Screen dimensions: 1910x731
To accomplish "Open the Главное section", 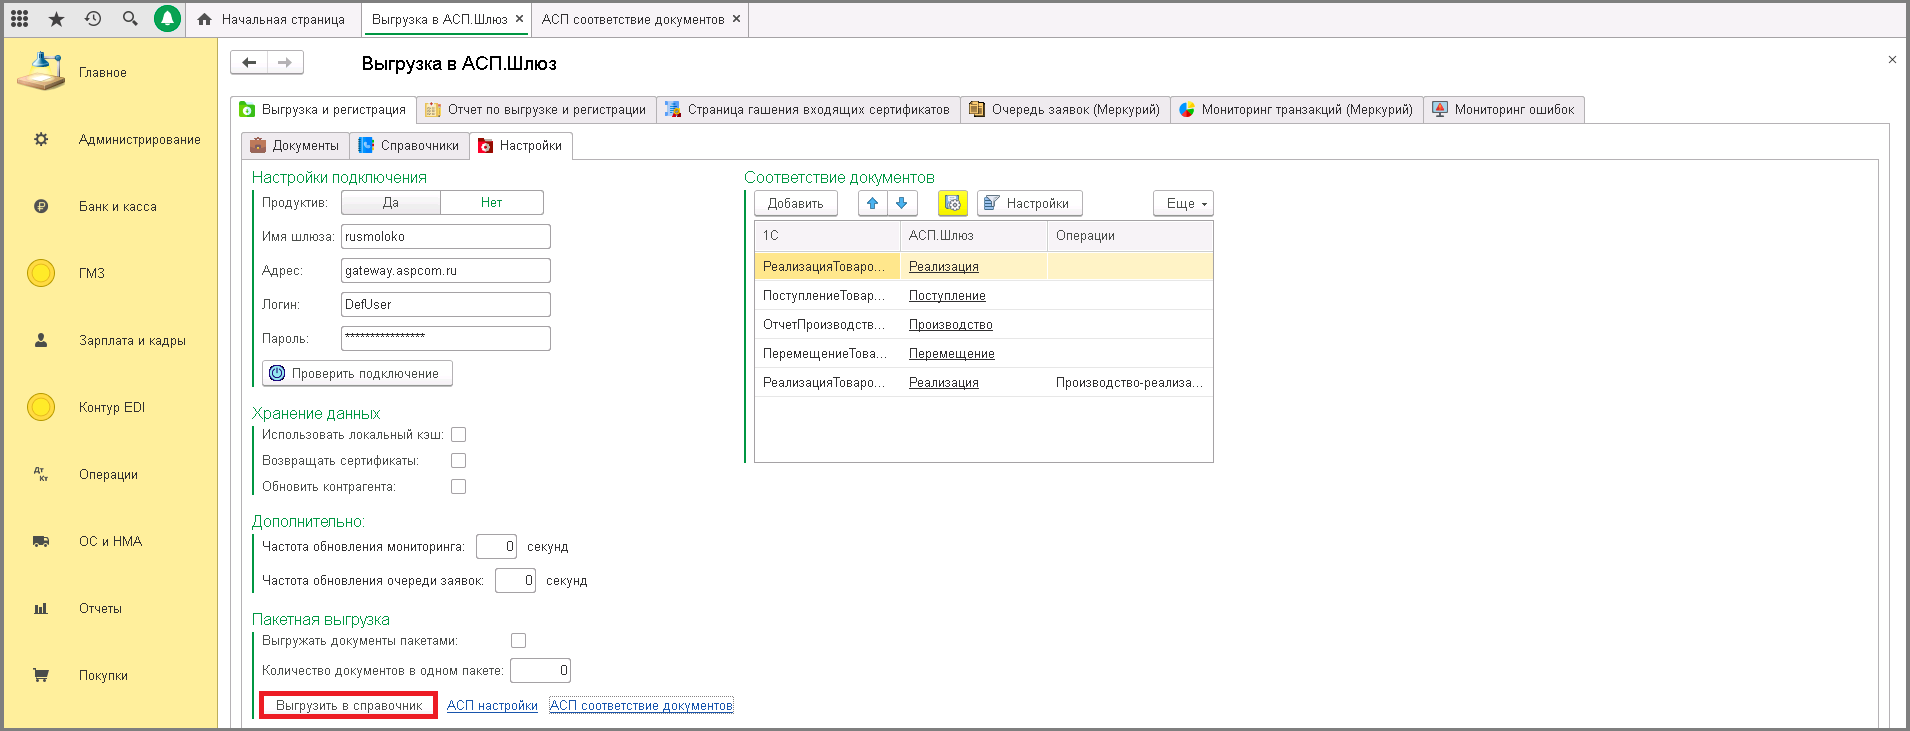I will 110,72.
